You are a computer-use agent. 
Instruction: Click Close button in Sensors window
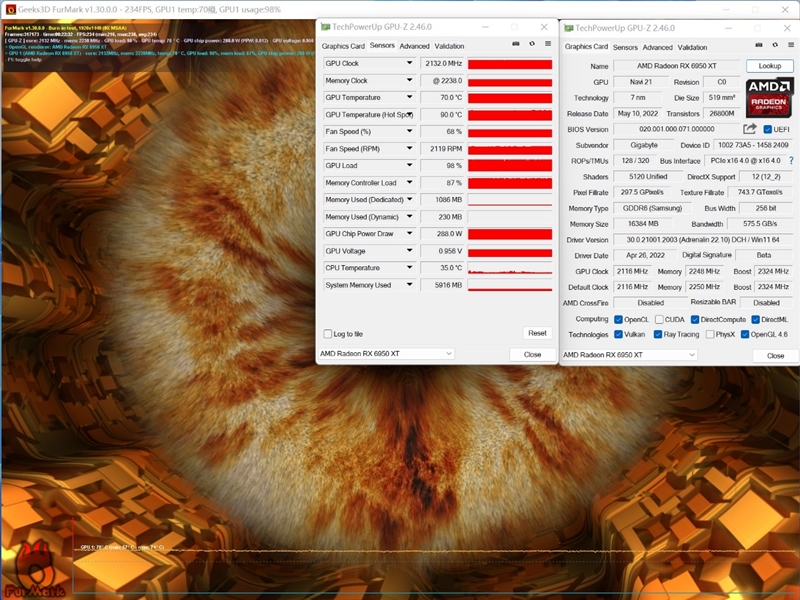(x=532, y=354)
